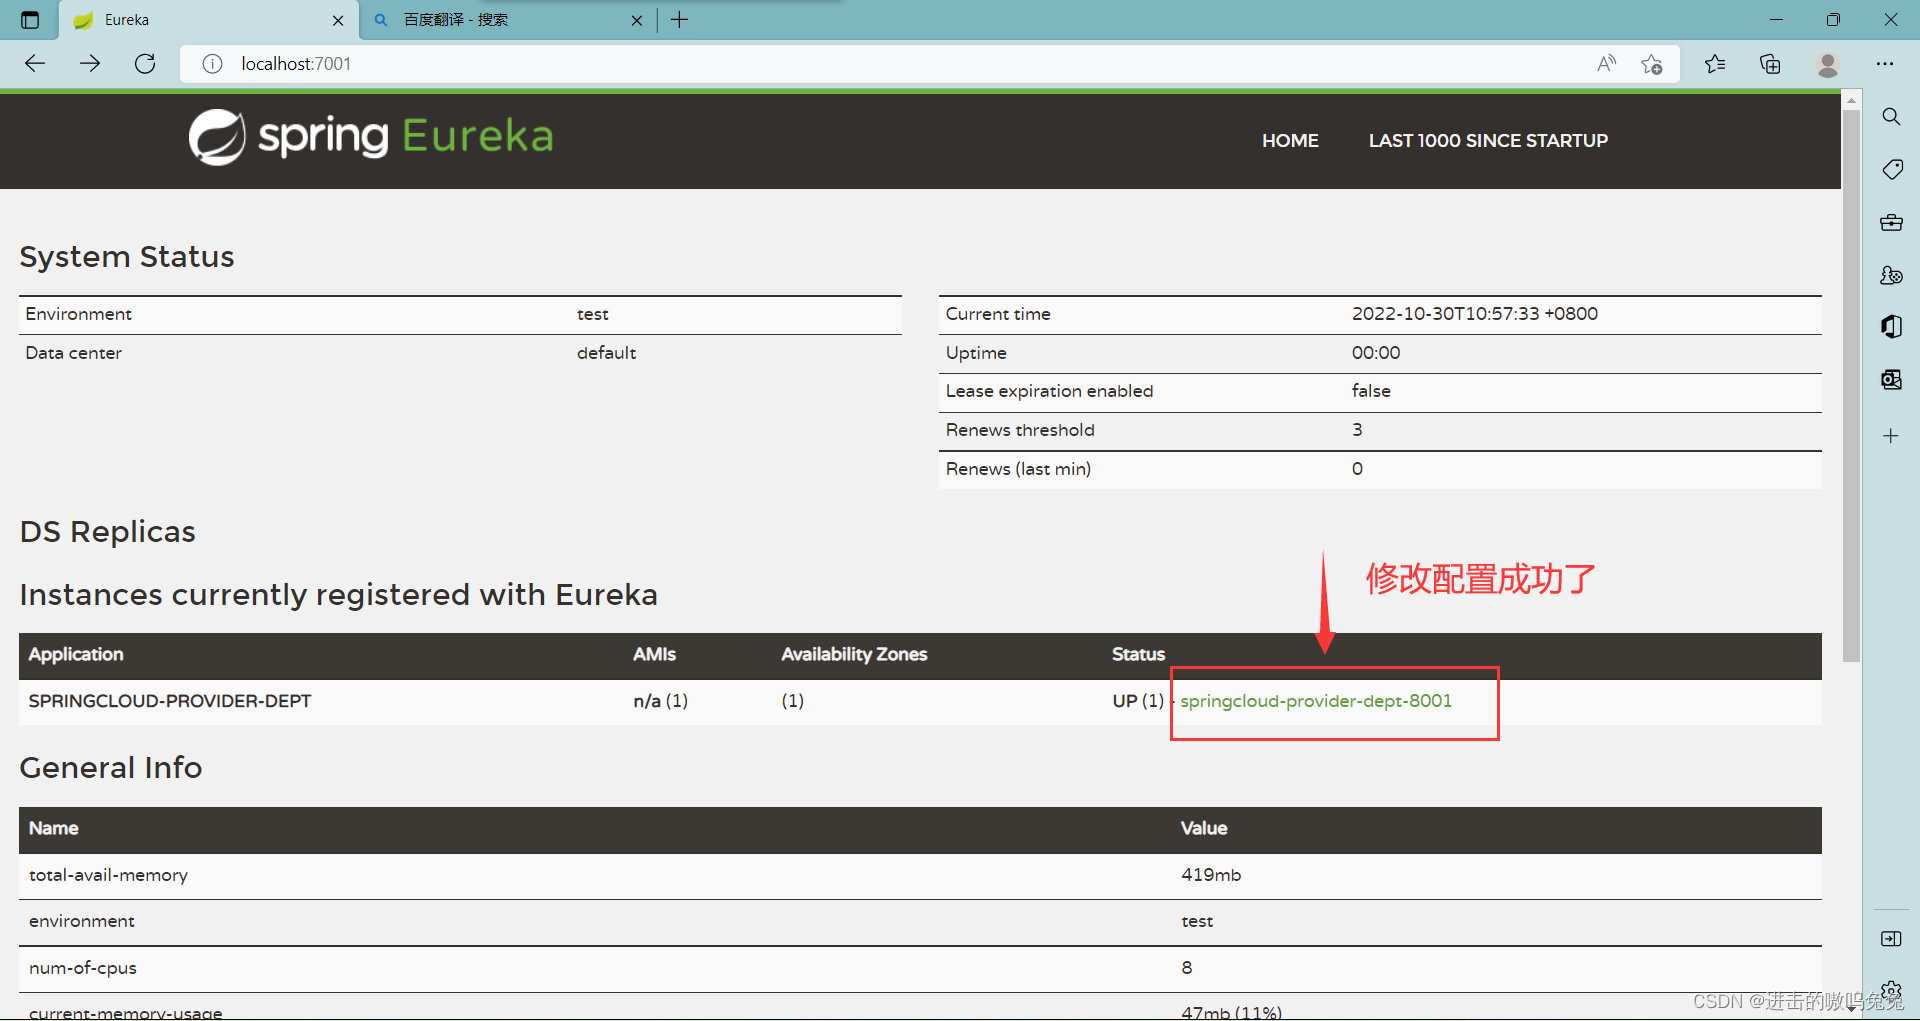The width and height of the screenshot is (1920, 1021).
Task: Open Read aloud from the address bar
Action: click(1606, 64)
